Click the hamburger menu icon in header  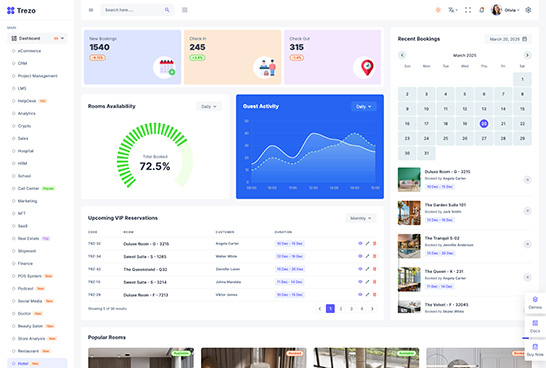(x=91, y=10)
